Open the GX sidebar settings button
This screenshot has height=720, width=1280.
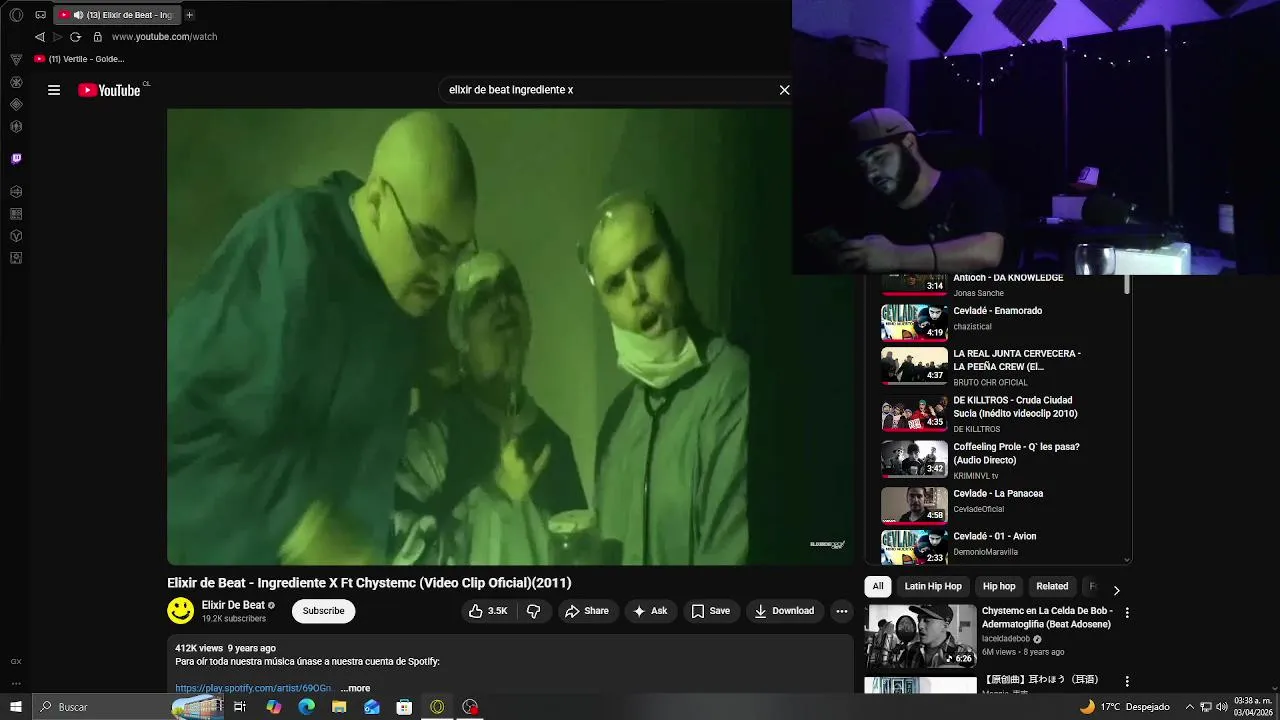click(x=16, y=662)
